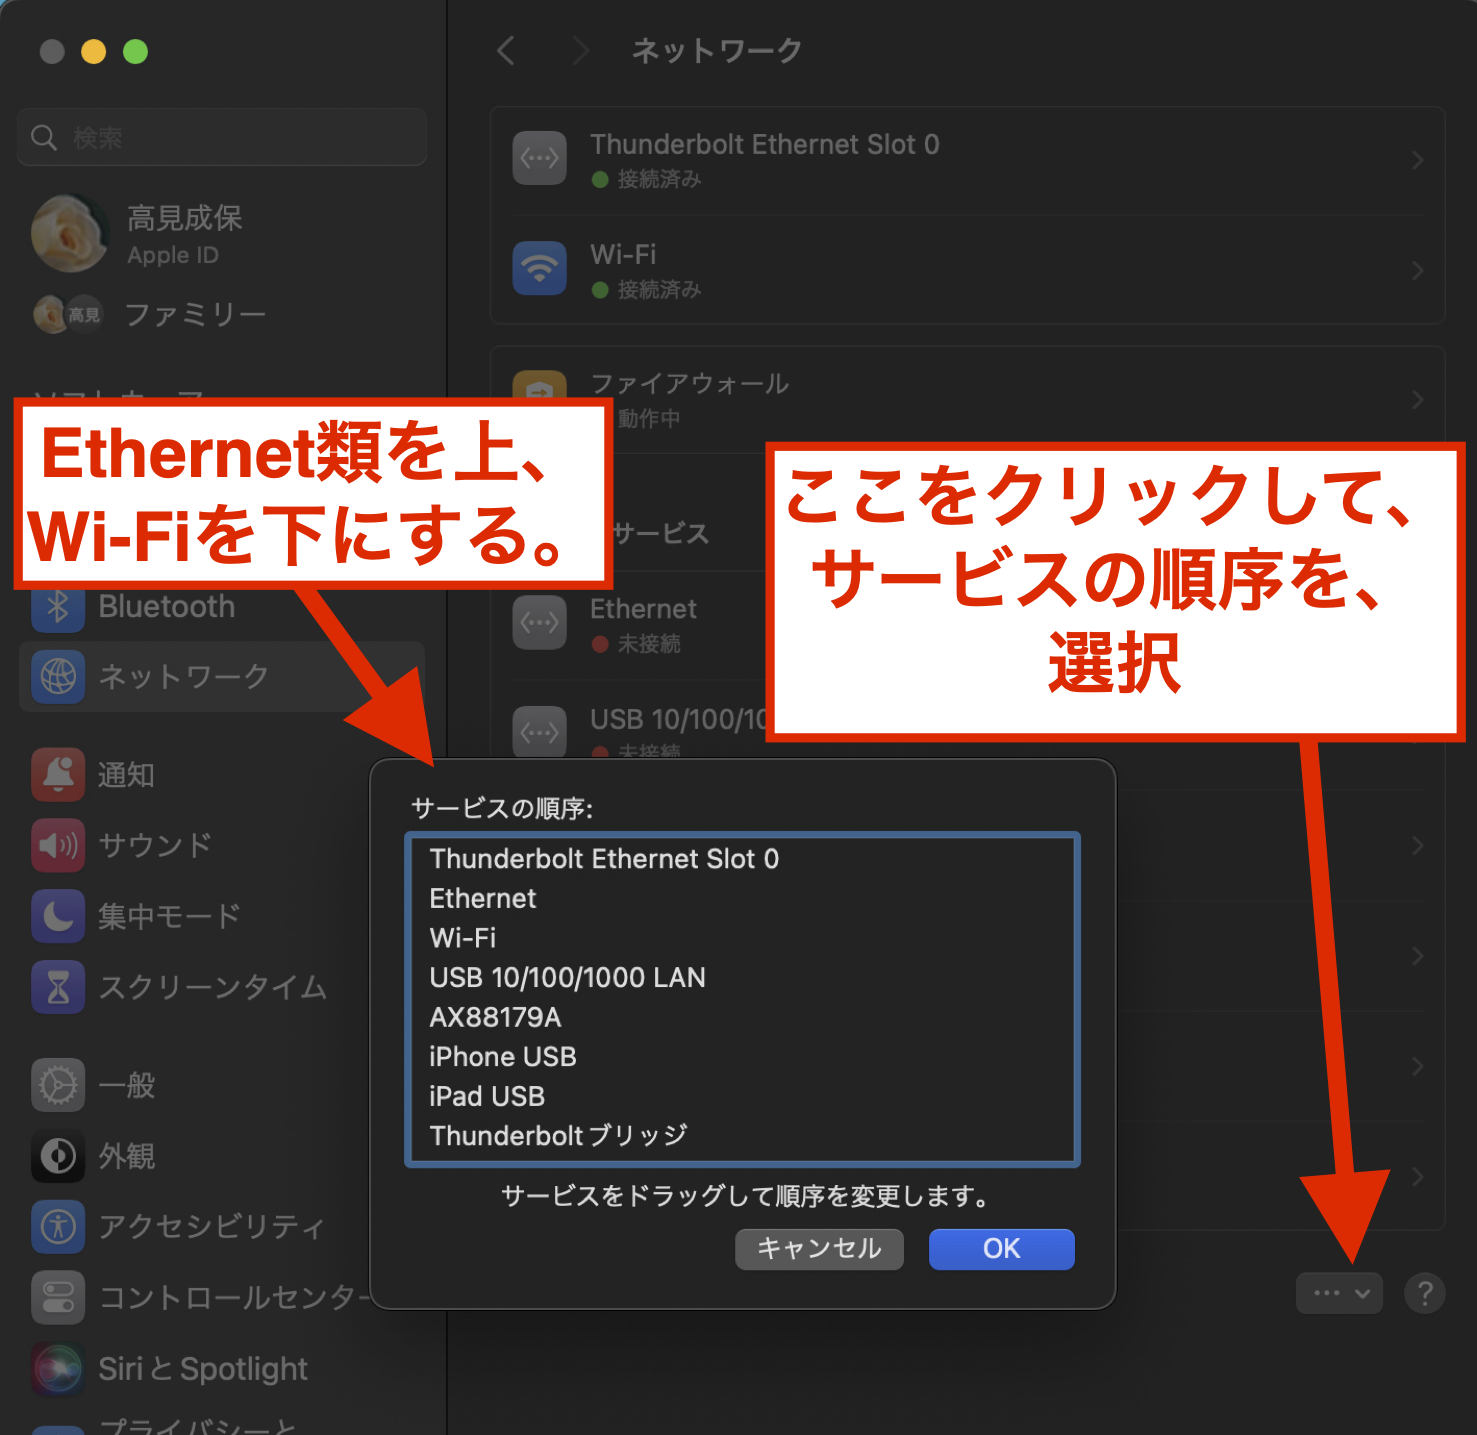Image resolution: width=1477 pixels, height=1435 pixels.
Task: Expand the Wi-Fi row chevron
Action: 1417,270
